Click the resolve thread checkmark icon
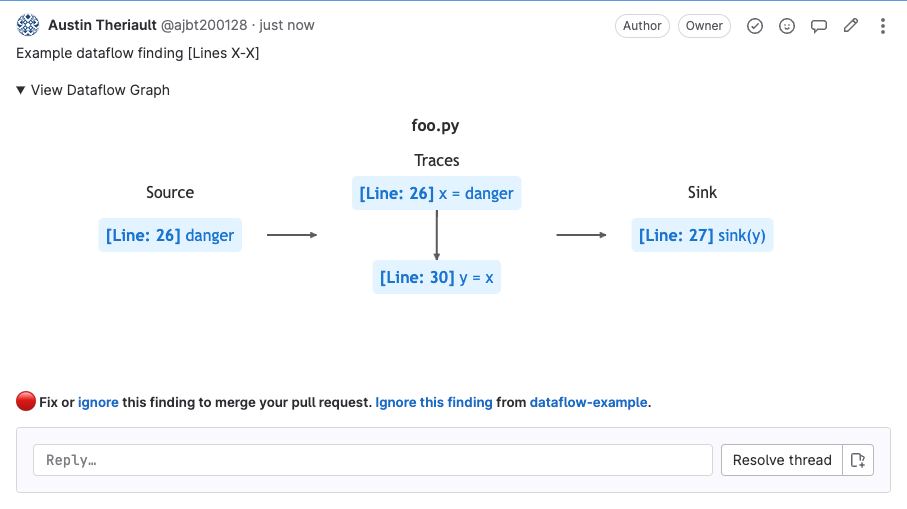 pyautogui.click(x=755, y=26)
